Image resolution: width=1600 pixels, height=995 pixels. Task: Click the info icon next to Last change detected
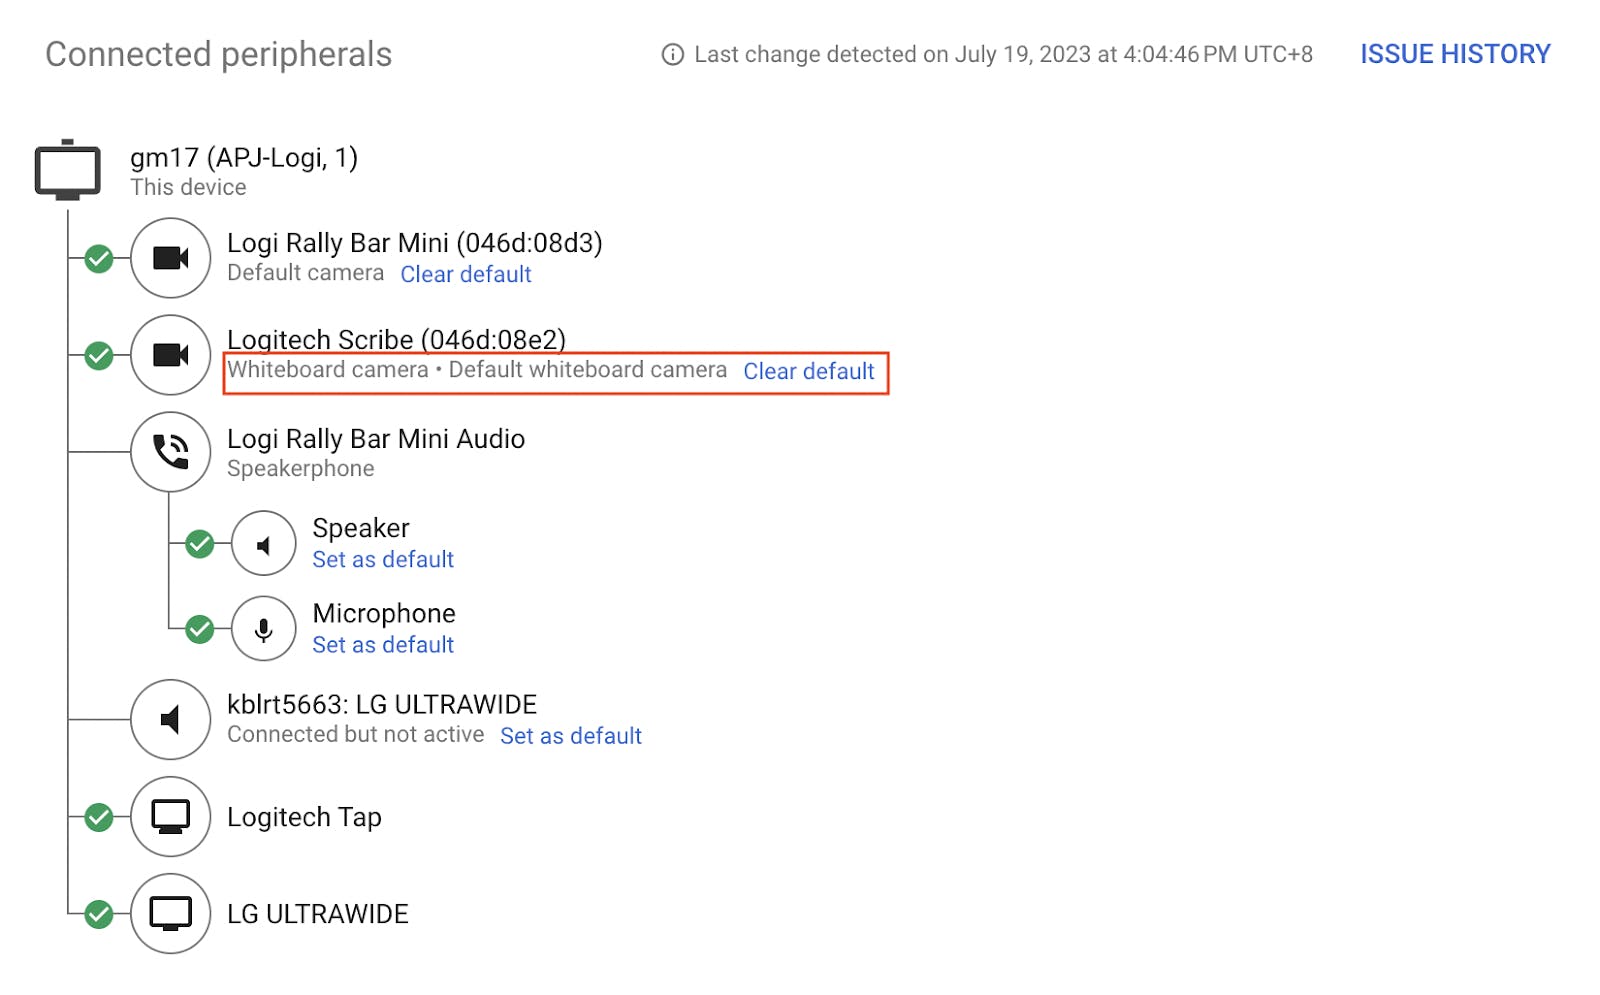coord(673,55)
